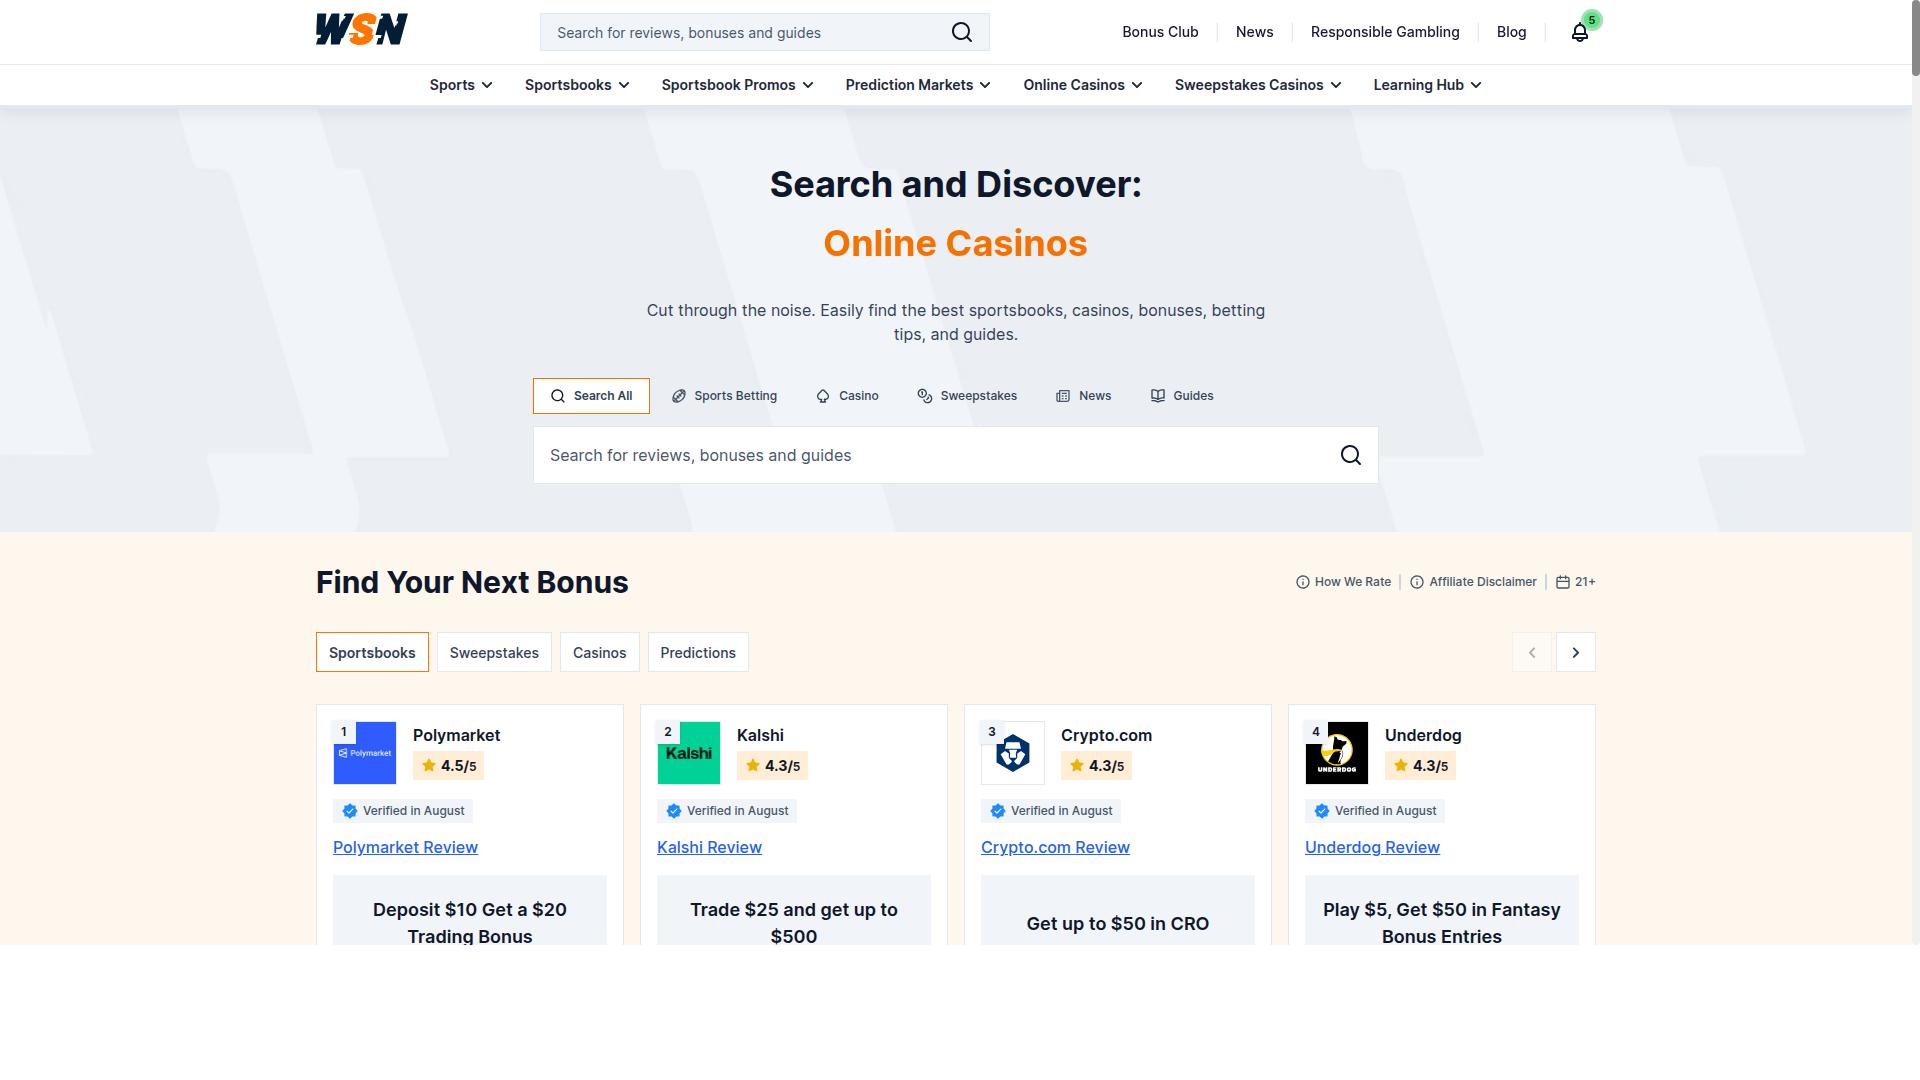This screenshot has width=1920, height=1080.
Task: Click the Underdog card title
Action: point(1423,735)
